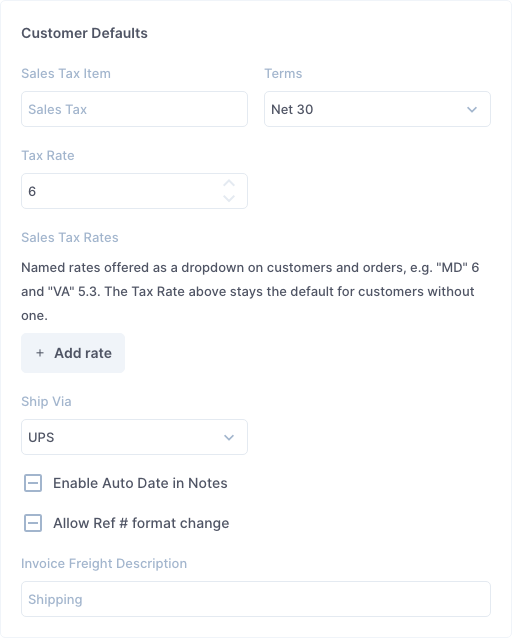Screen dimensions: 512x638
Task: Click the Add rate button
Action: click(73, 353)
